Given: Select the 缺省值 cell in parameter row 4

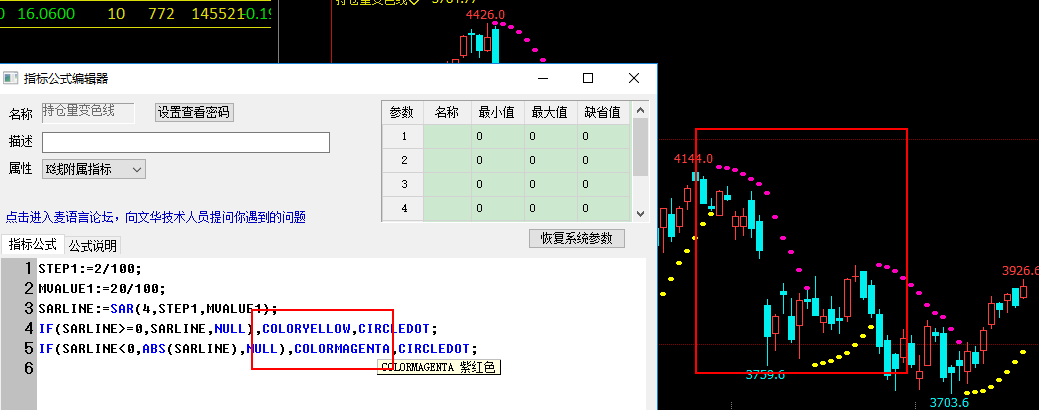Looking at the screenshot, I should 603,208.
